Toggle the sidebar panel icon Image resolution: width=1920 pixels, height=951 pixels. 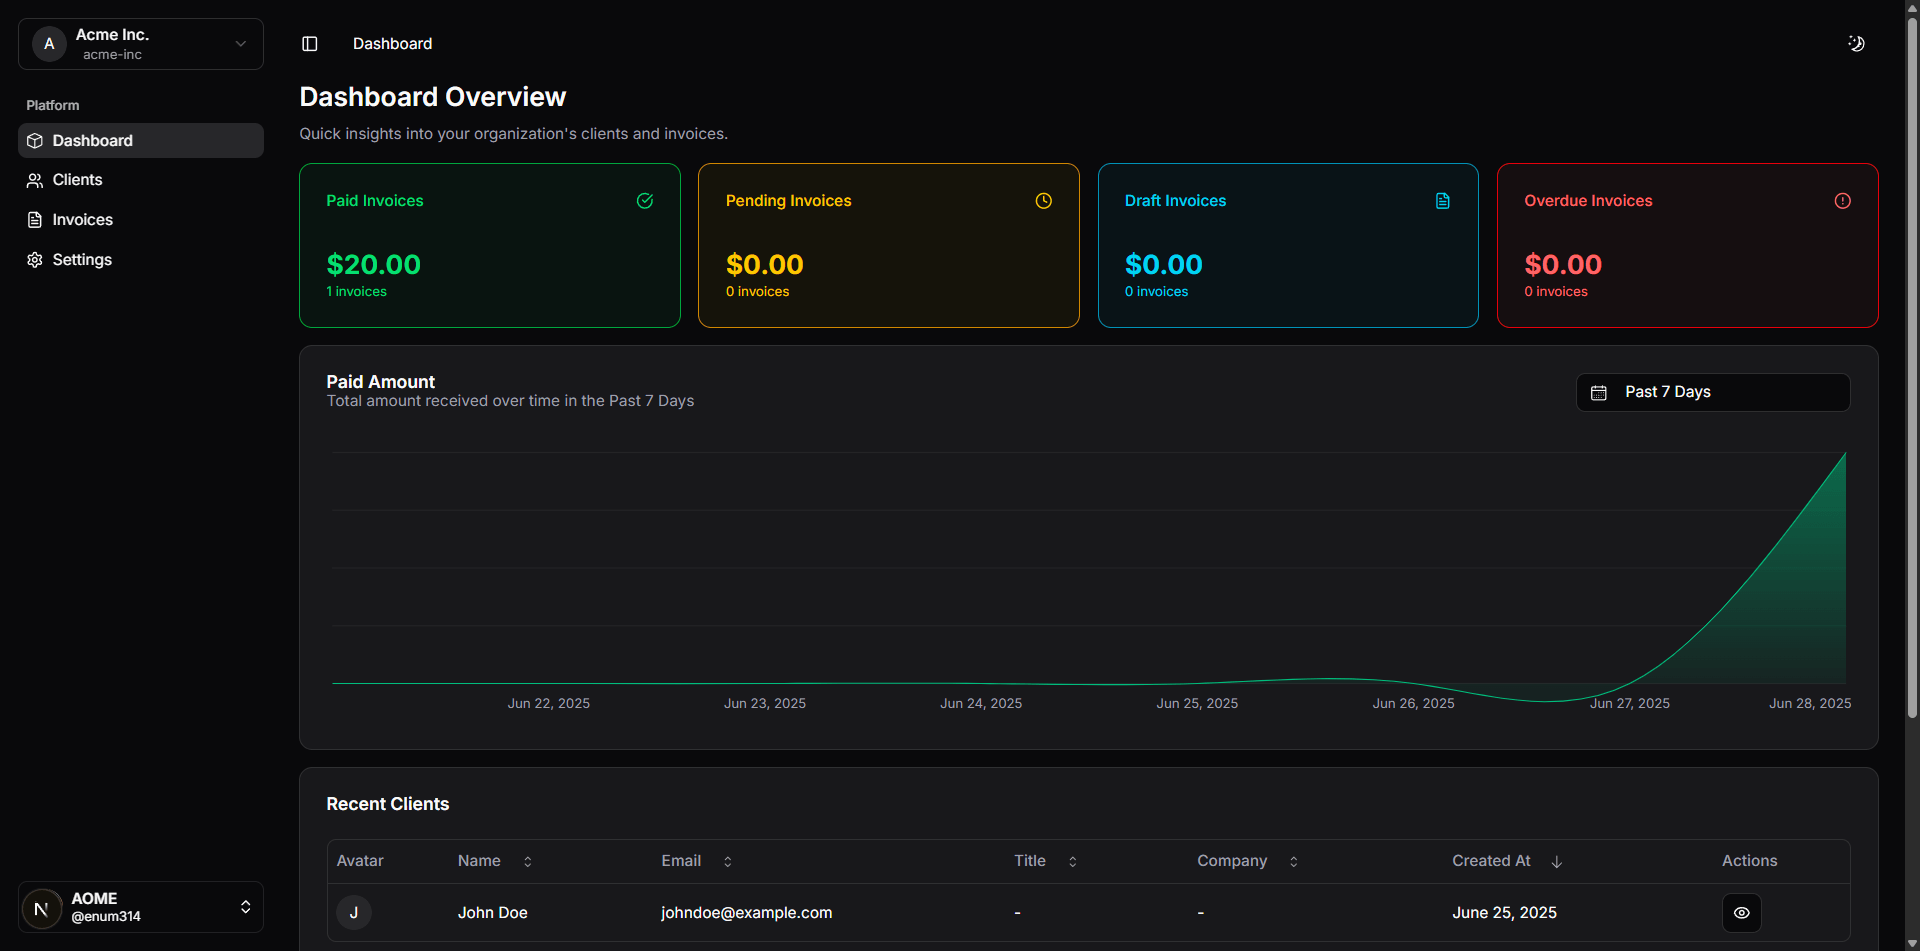310,44
